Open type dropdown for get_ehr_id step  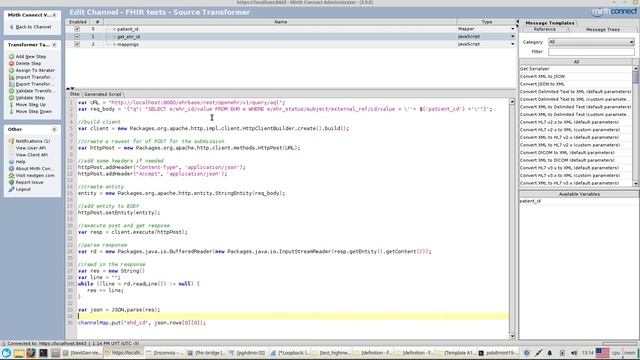(513, 37)
